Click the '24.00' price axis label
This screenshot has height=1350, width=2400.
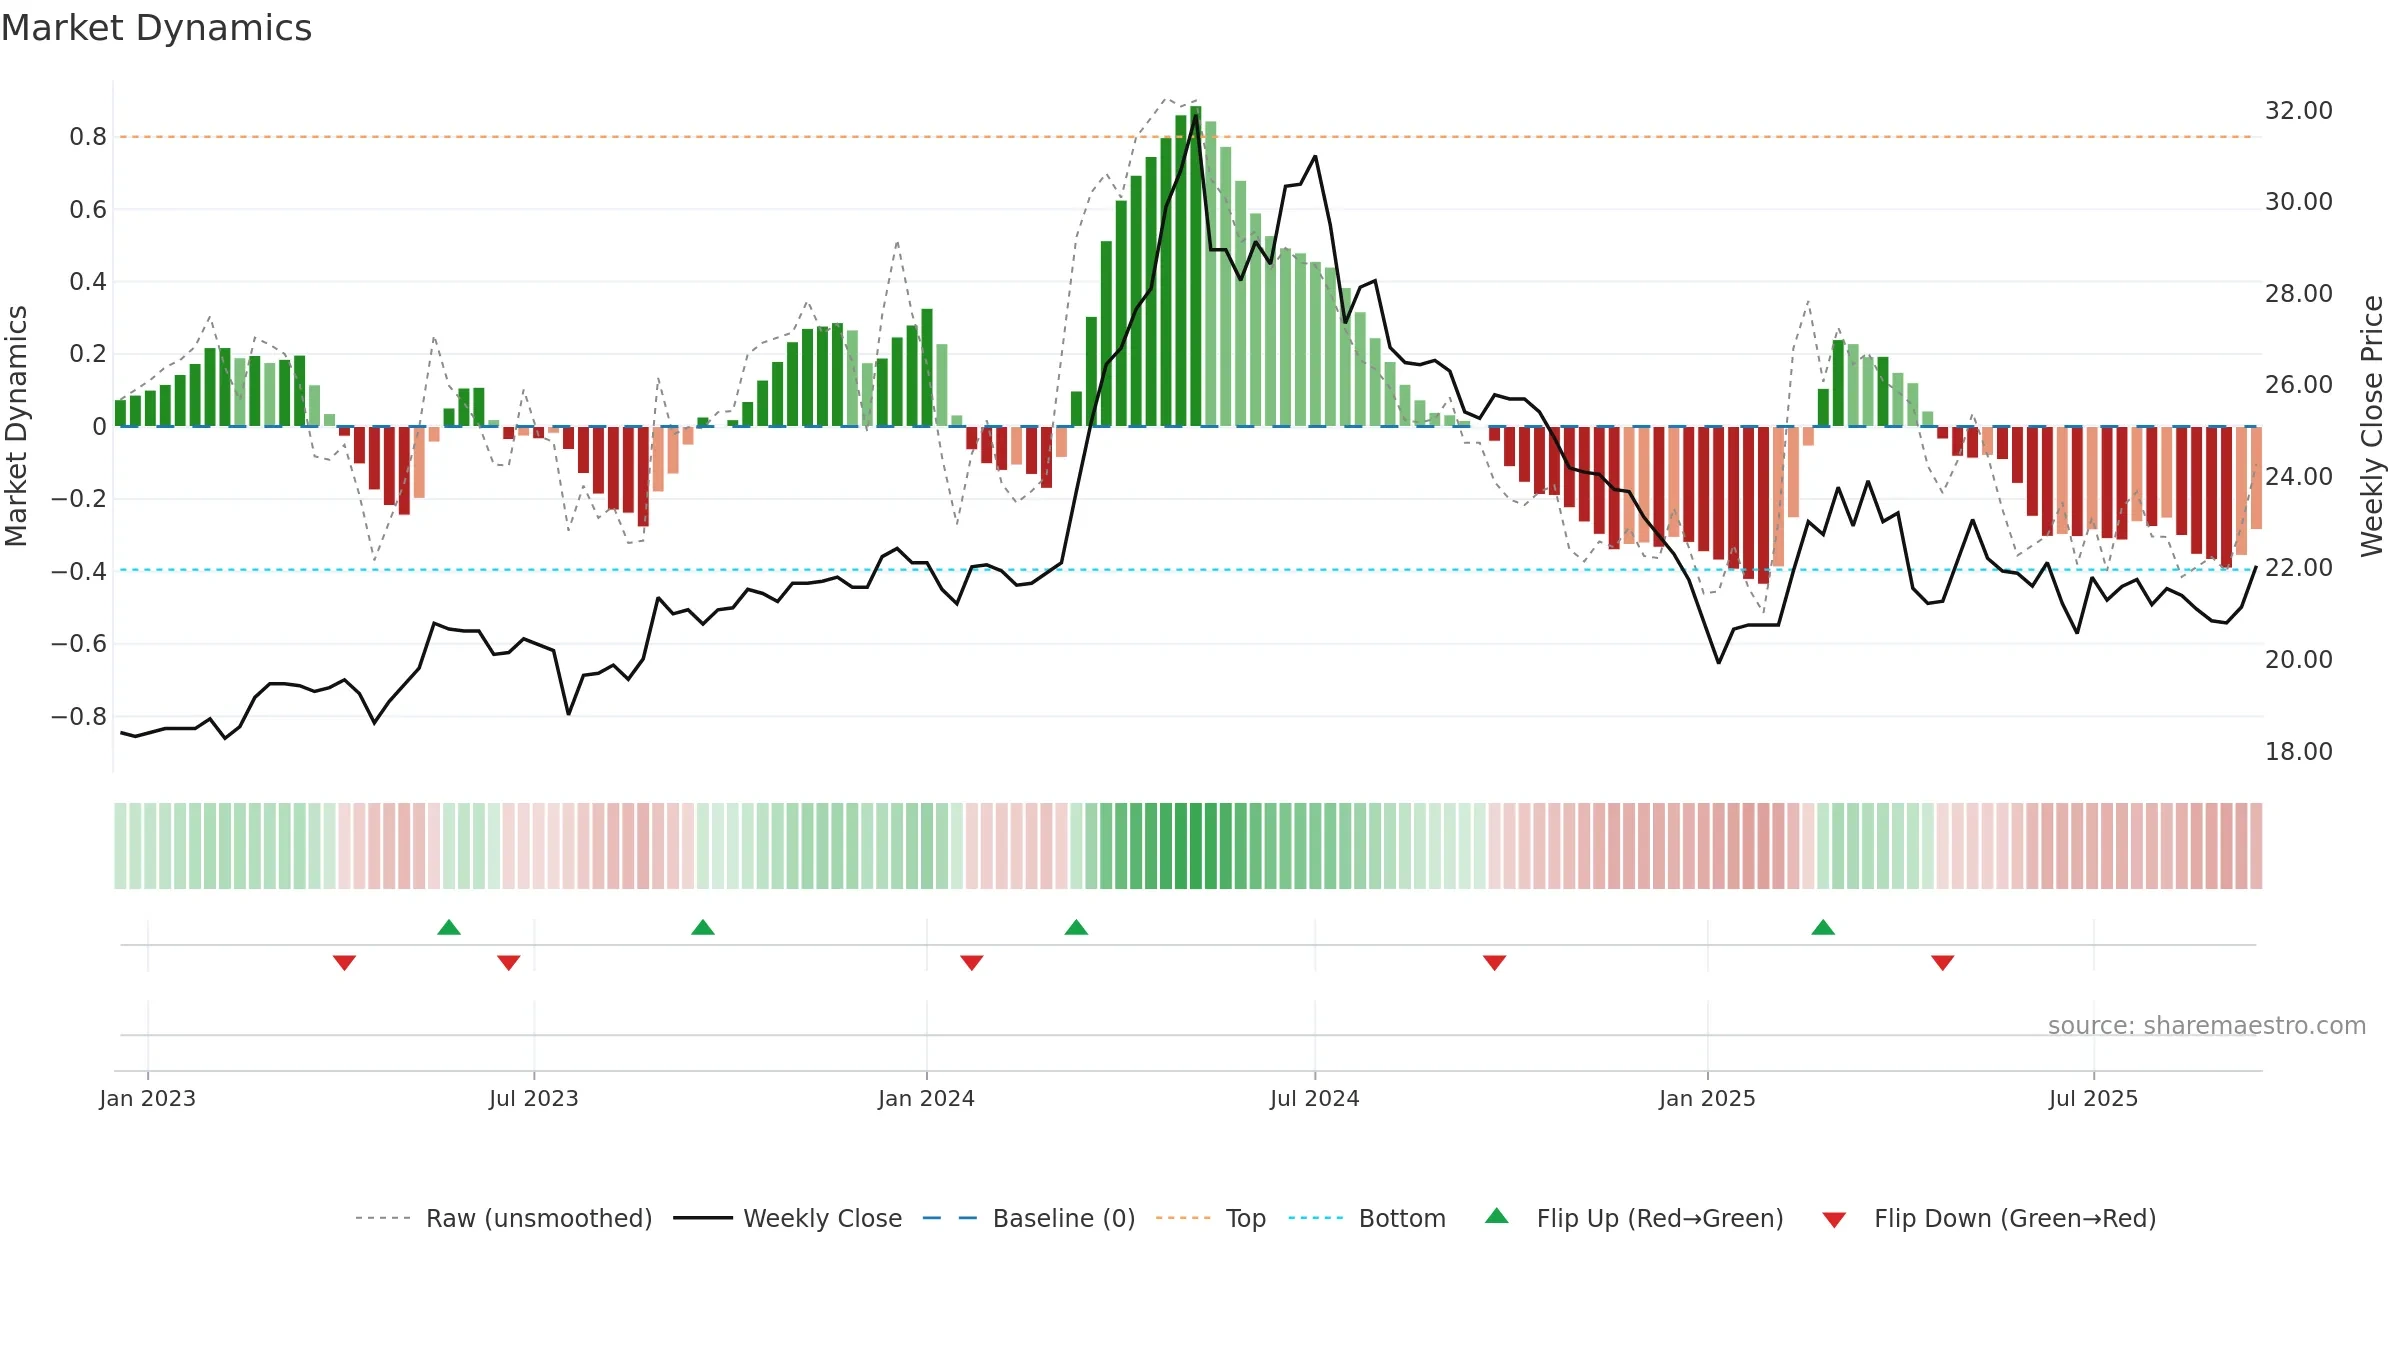pos(2299,476)
